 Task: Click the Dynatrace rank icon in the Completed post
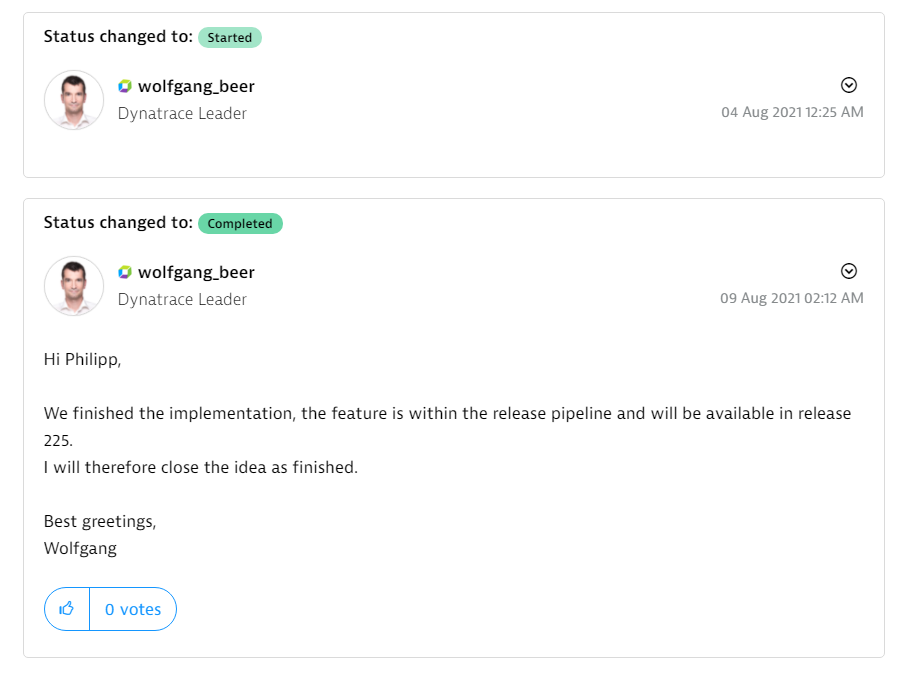[x=125, y=273]
